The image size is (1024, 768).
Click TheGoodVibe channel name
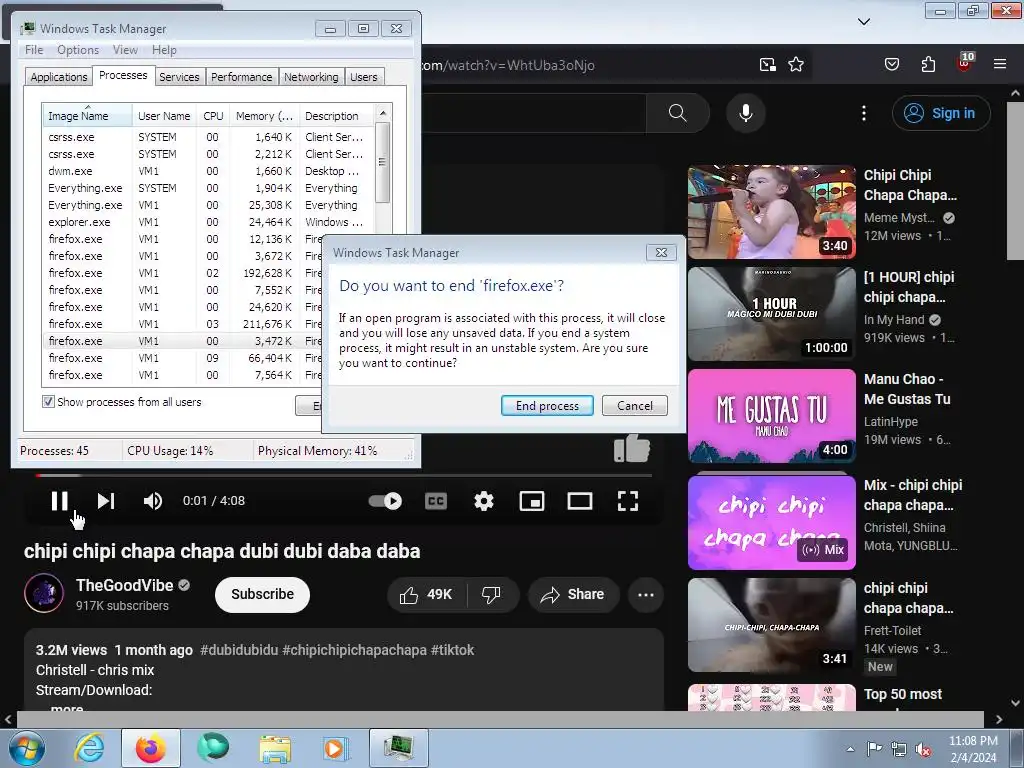pos(124,585)
